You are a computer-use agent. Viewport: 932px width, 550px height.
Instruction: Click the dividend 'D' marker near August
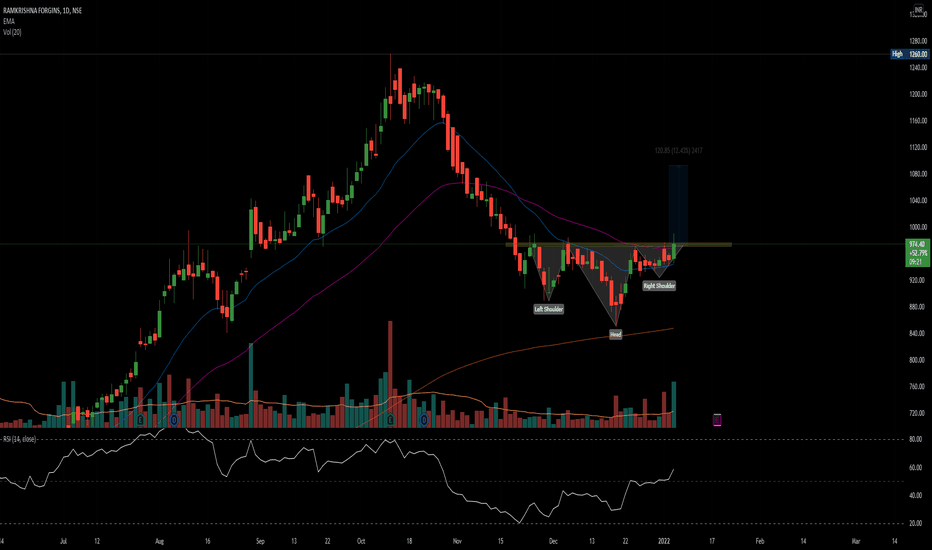coord(174,420)
